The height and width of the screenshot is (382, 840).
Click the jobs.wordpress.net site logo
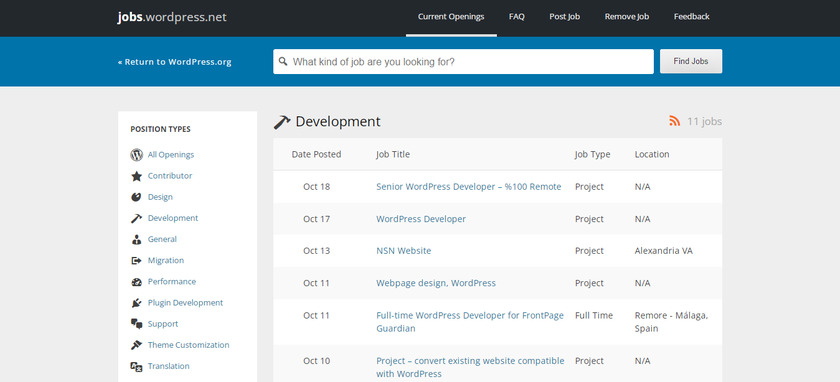point(172,17)
